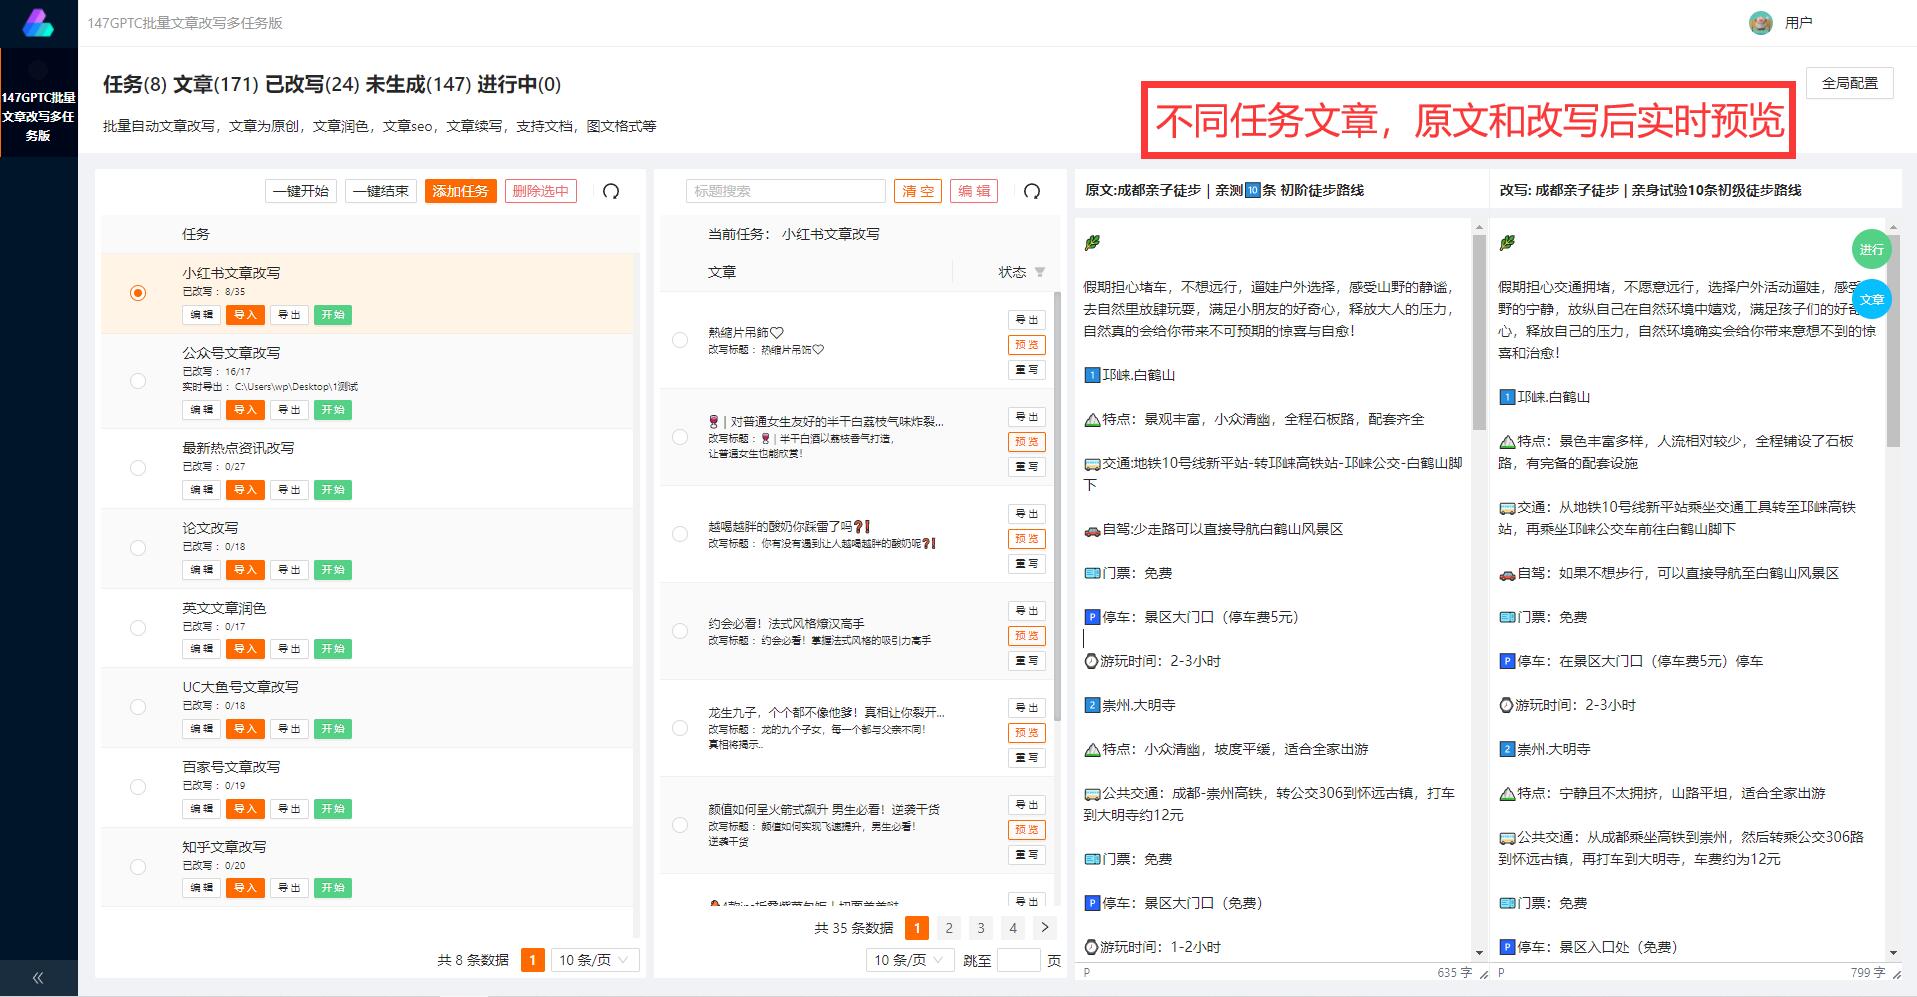Click the original text panel vertical scrollbar
This screenshot has height=997, width=1917.
pyautogui.click(x=1479, y=330)
